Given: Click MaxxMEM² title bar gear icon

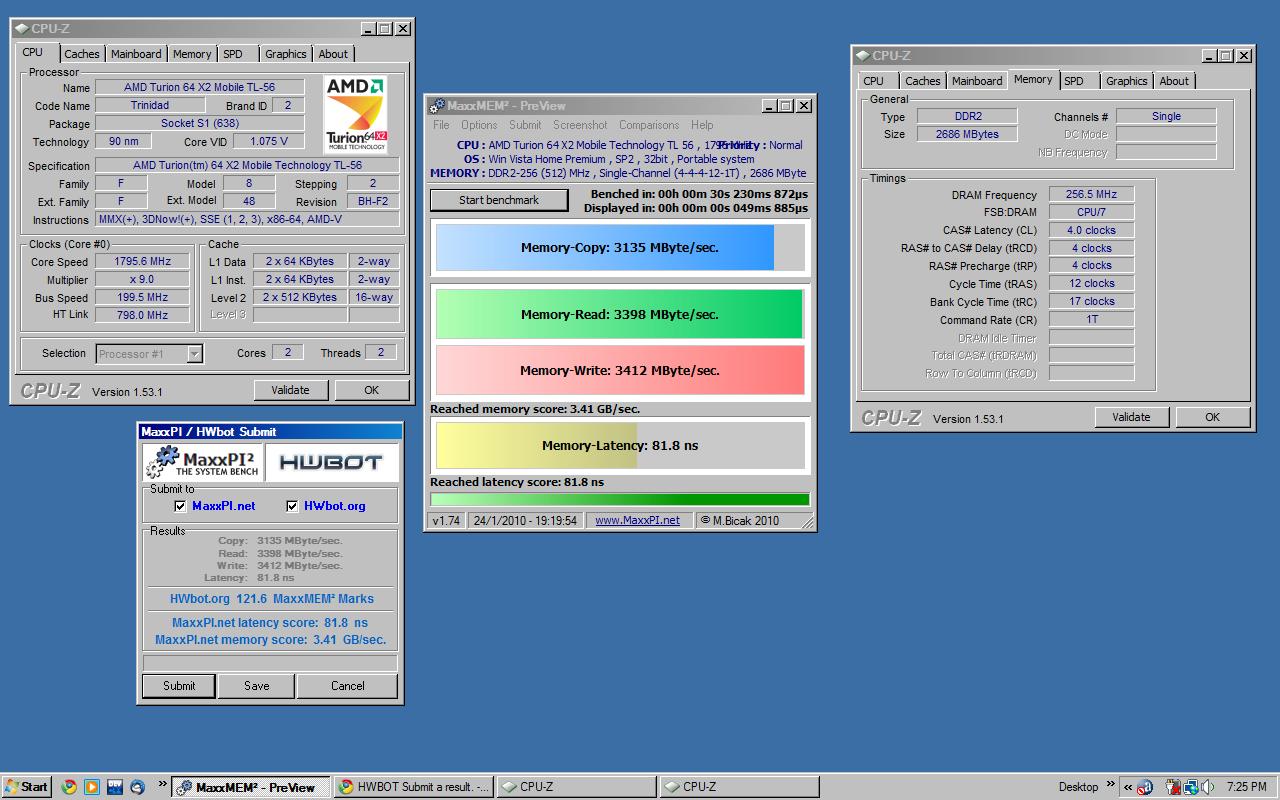Looking at the screenshot, I should point(436,105).
